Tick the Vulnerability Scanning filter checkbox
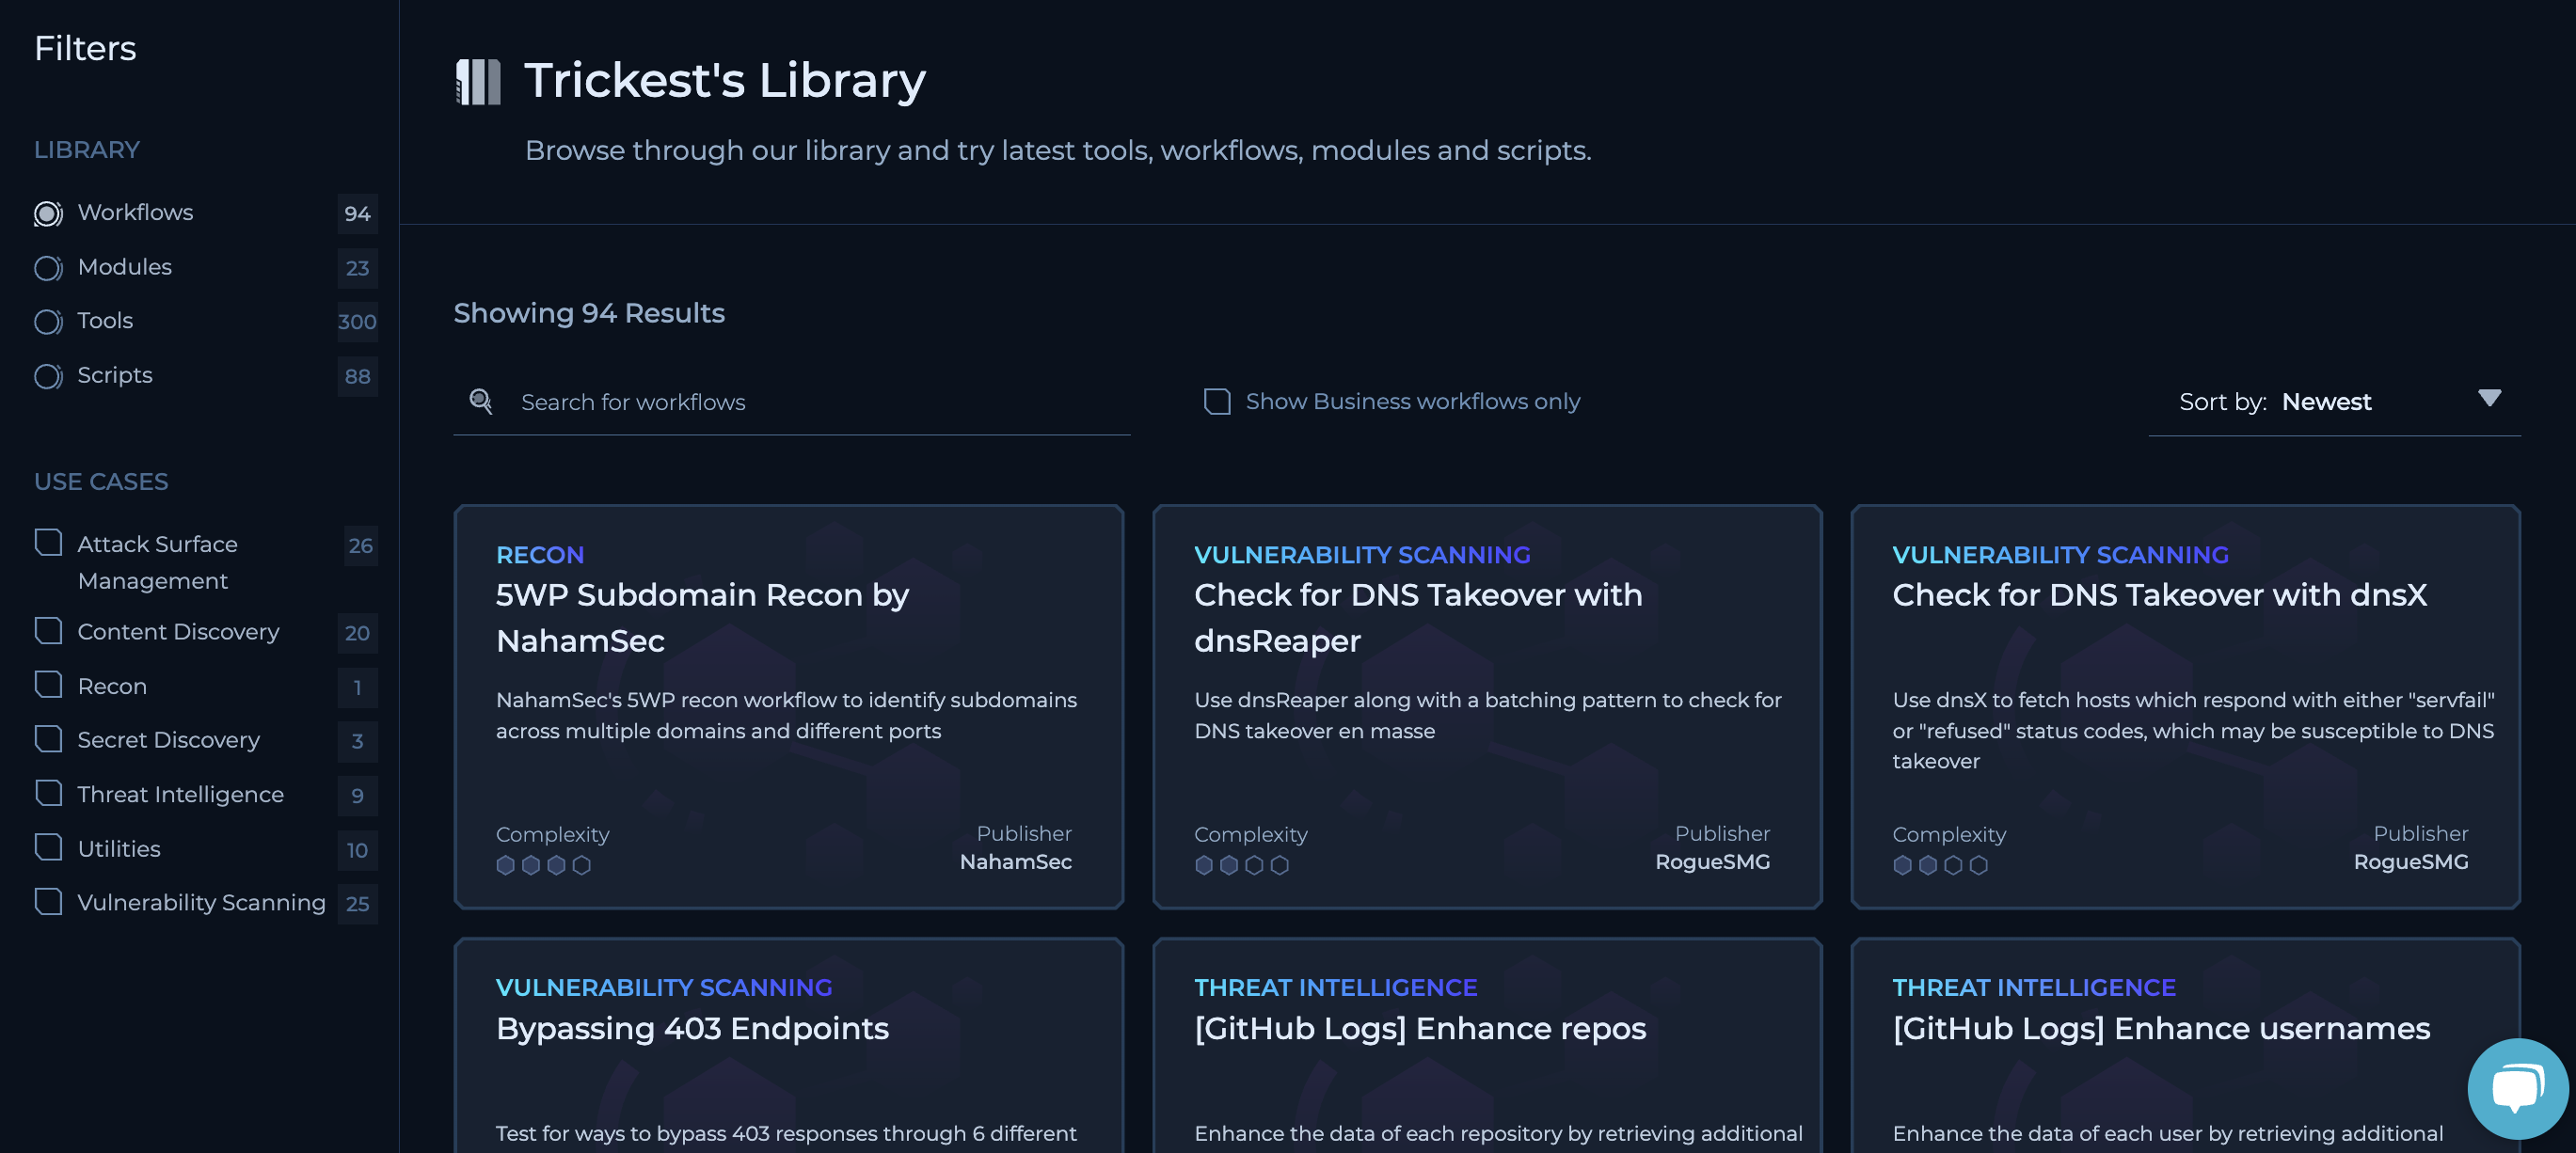Image resolution: width=2576 pixels, height=1153 pixels. pos(48,902)
